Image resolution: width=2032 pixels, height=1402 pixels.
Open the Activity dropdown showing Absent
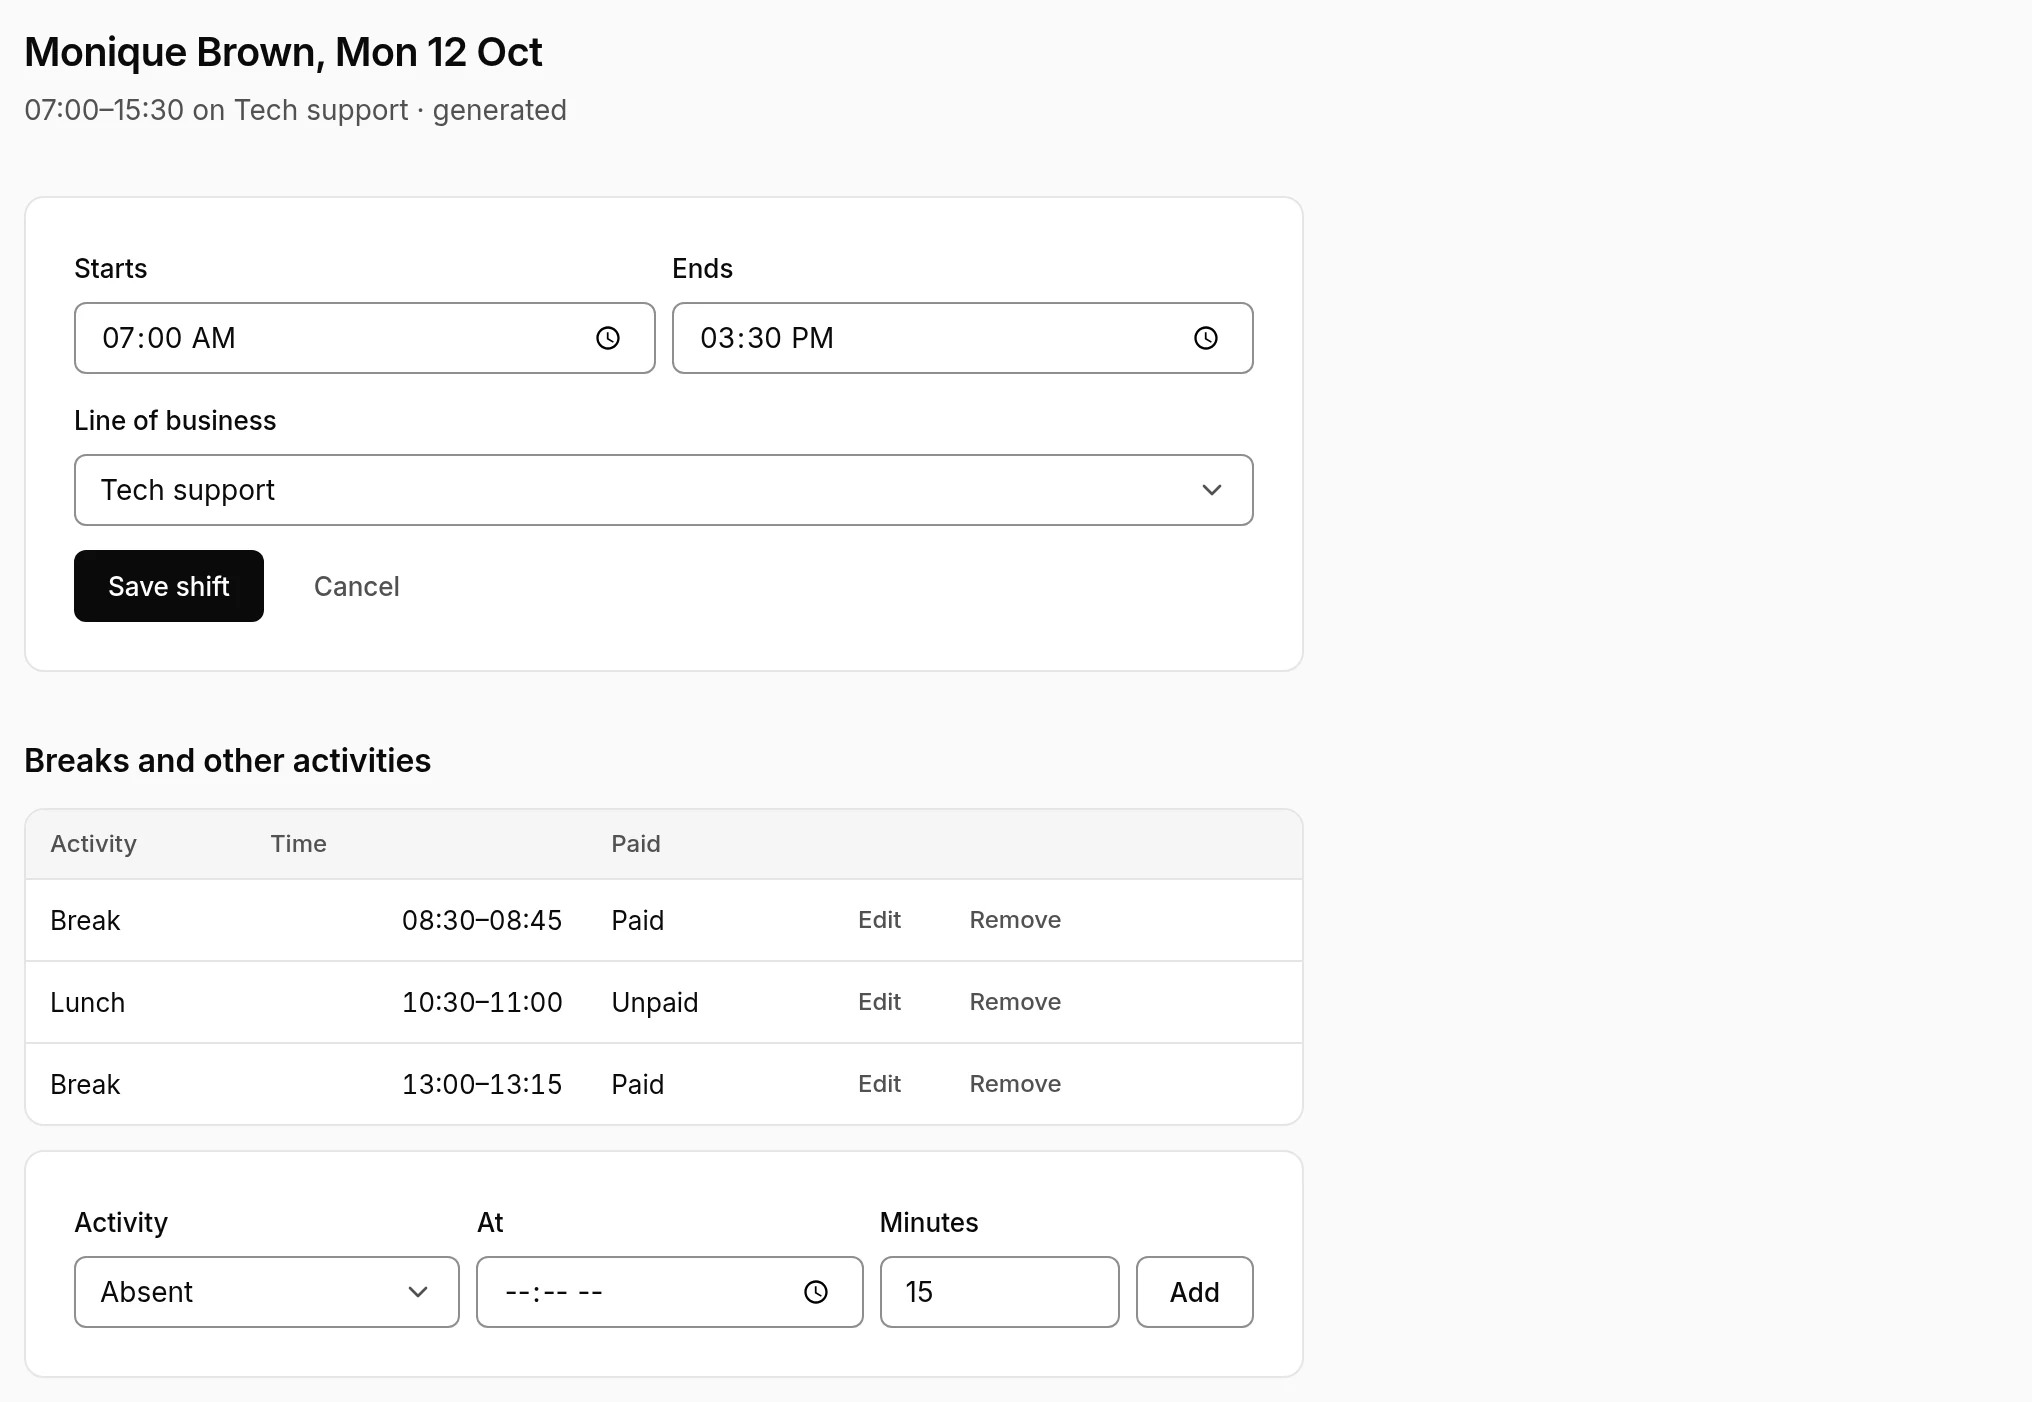(267, 1292)
